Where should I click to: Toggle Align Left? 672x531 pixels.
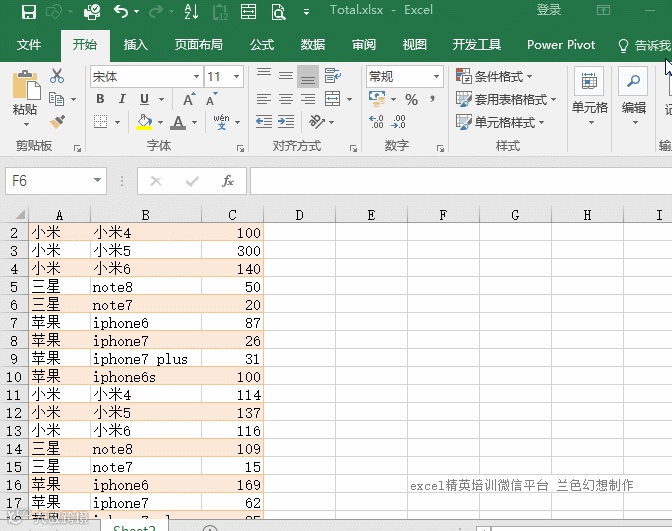264,99
